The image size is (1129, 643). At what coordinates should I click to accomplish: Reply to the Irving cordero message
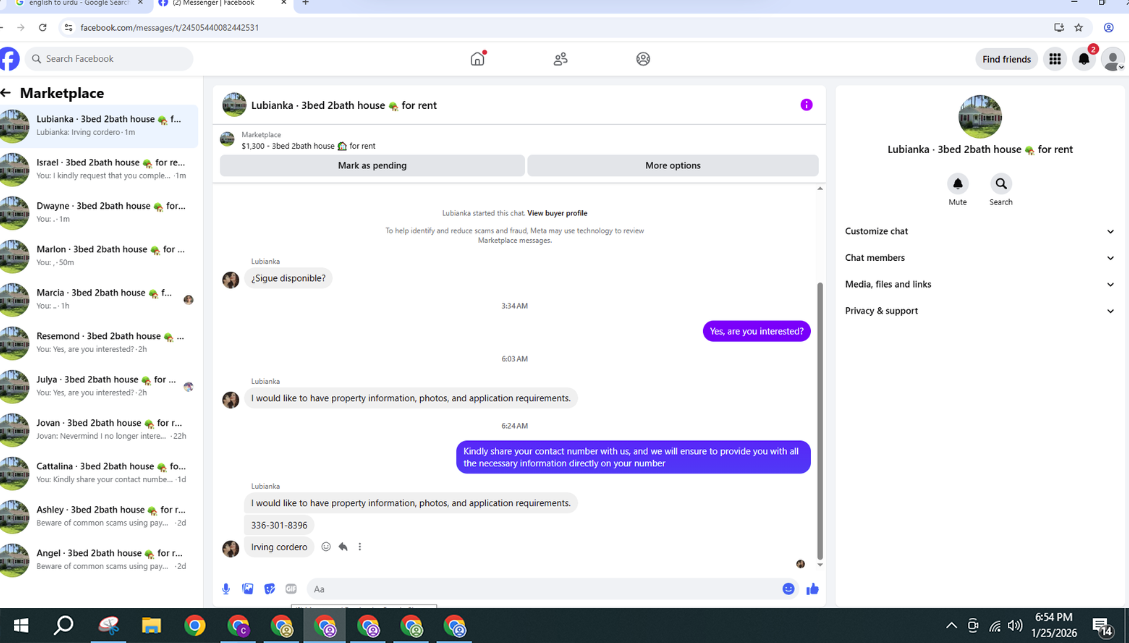coord(343,547)
